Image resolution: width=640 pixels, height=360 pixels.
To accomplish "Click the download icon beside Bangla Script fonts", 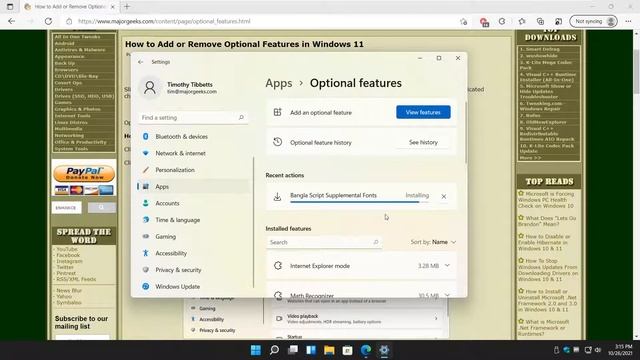I will [278, 197].
